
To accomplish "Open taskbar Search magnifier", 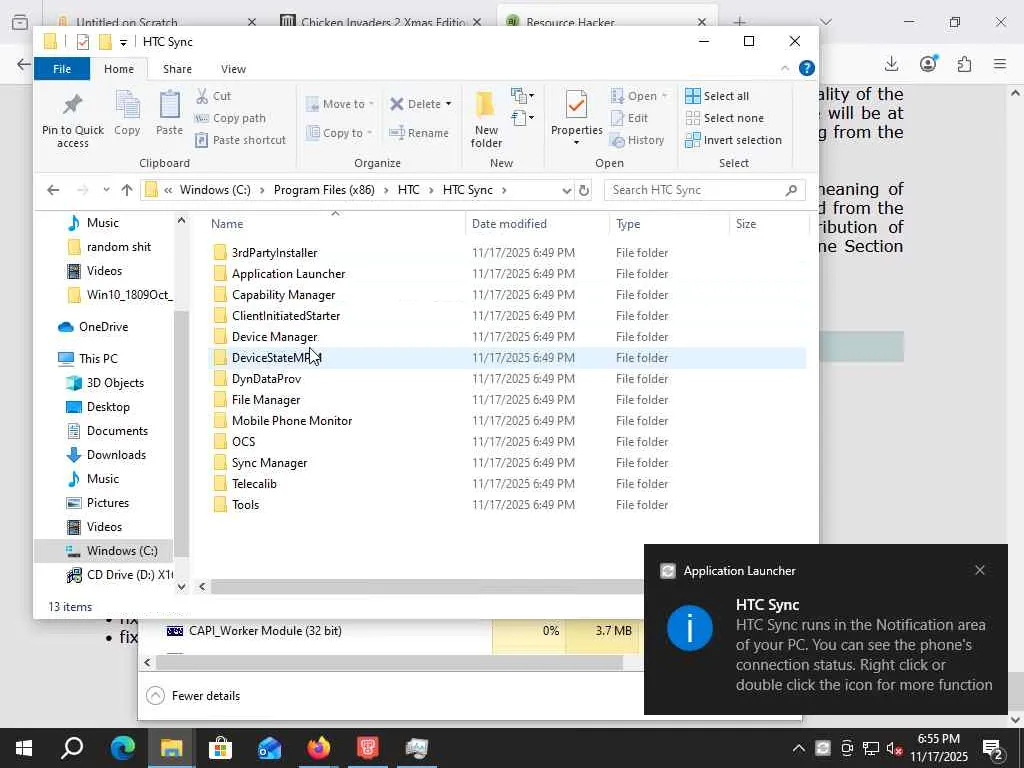I will tap(72, 748).
